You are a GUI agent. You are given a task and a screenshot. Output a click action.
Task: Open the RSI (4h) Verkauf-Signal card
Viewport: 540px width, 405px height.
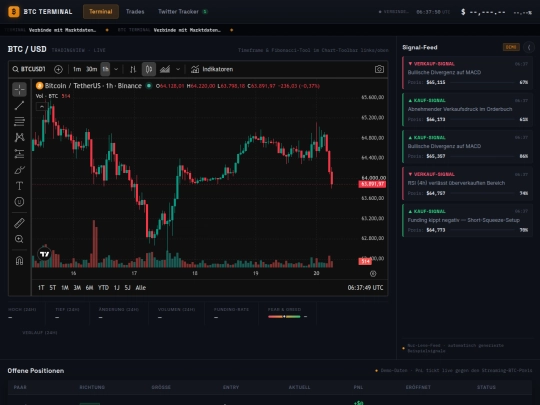(467, 184)
